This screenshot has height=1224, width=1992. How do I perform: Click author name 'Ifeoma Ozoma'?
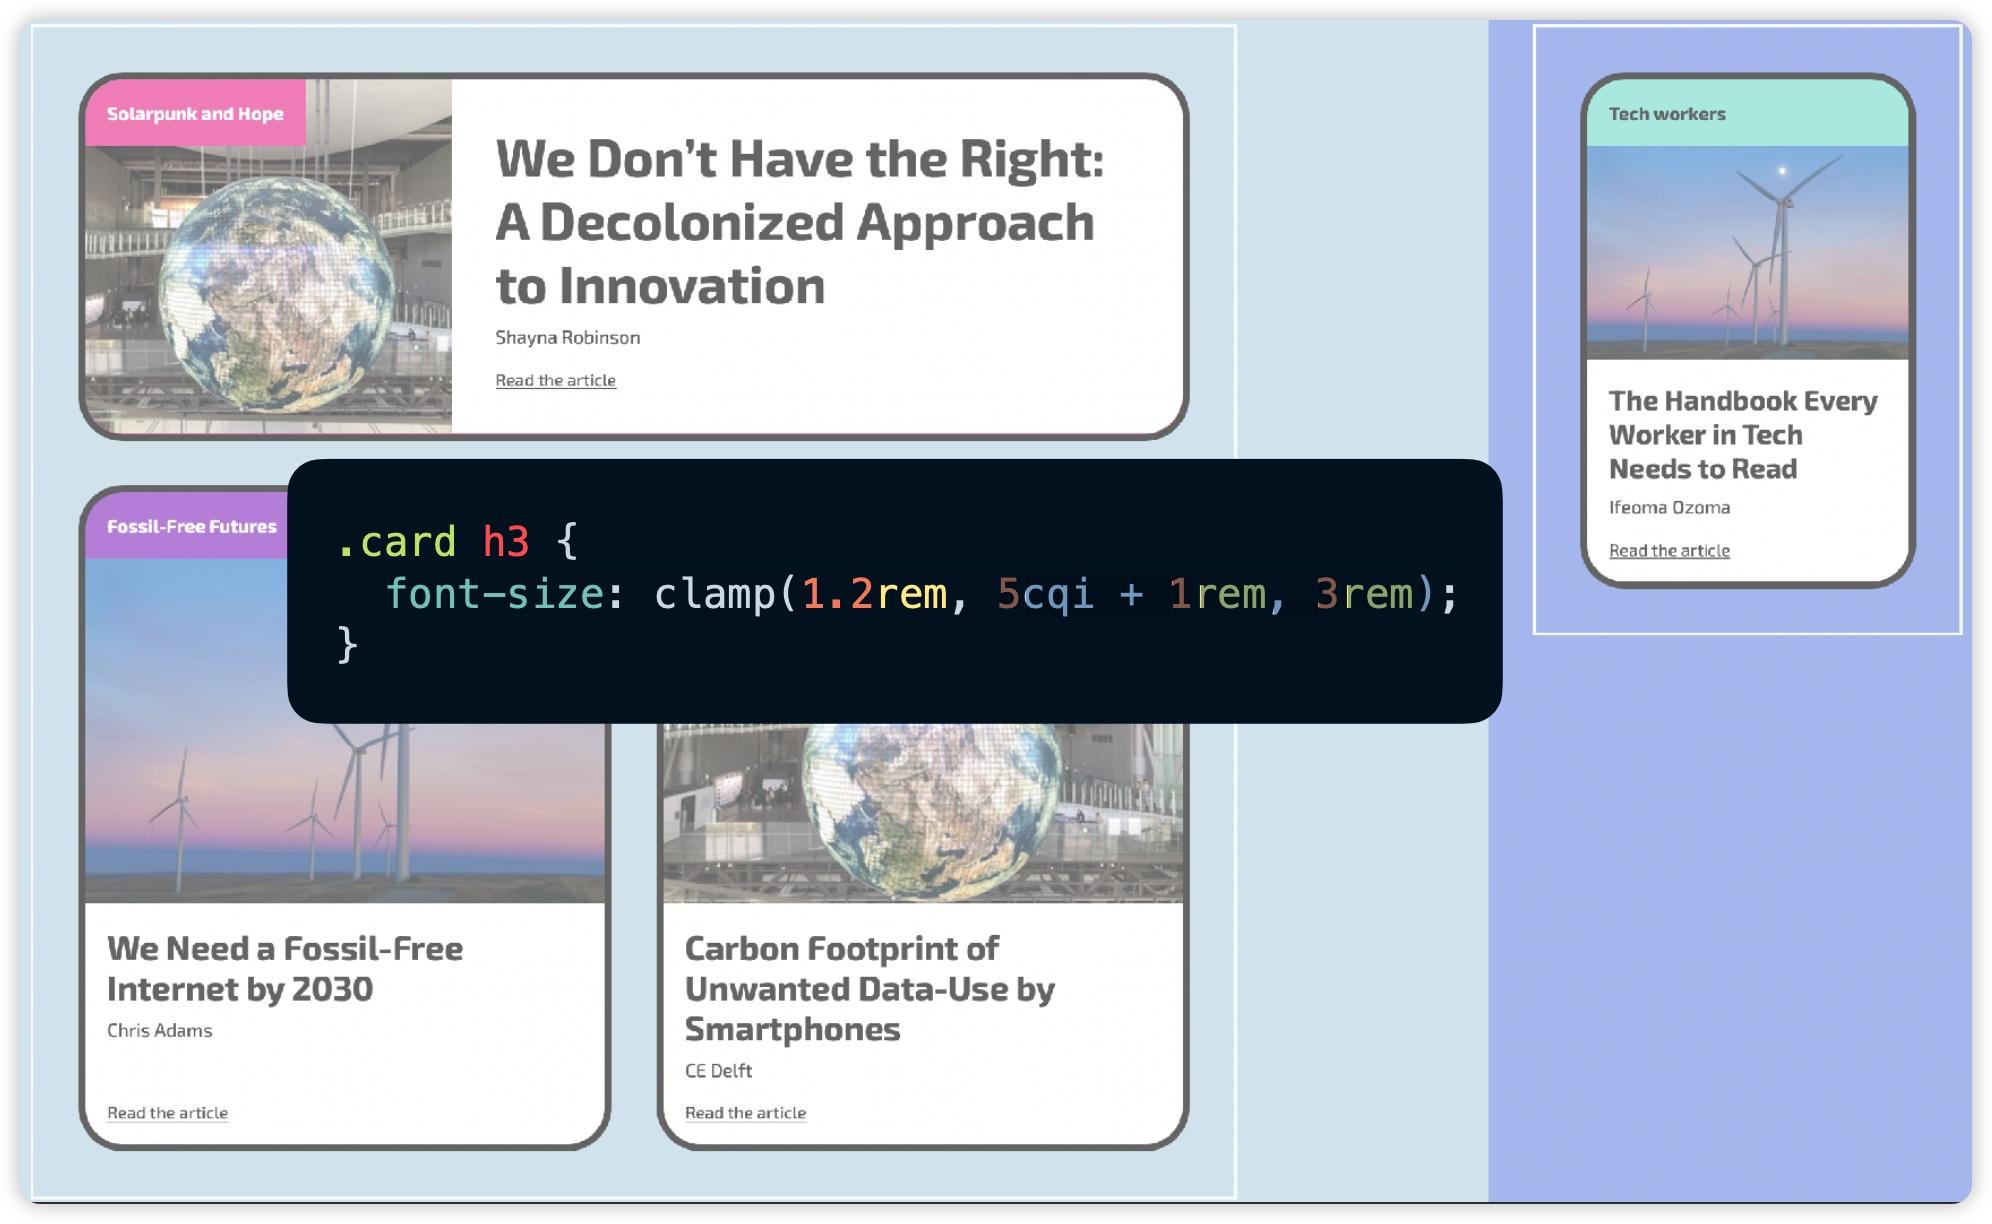pos(1668,507)
